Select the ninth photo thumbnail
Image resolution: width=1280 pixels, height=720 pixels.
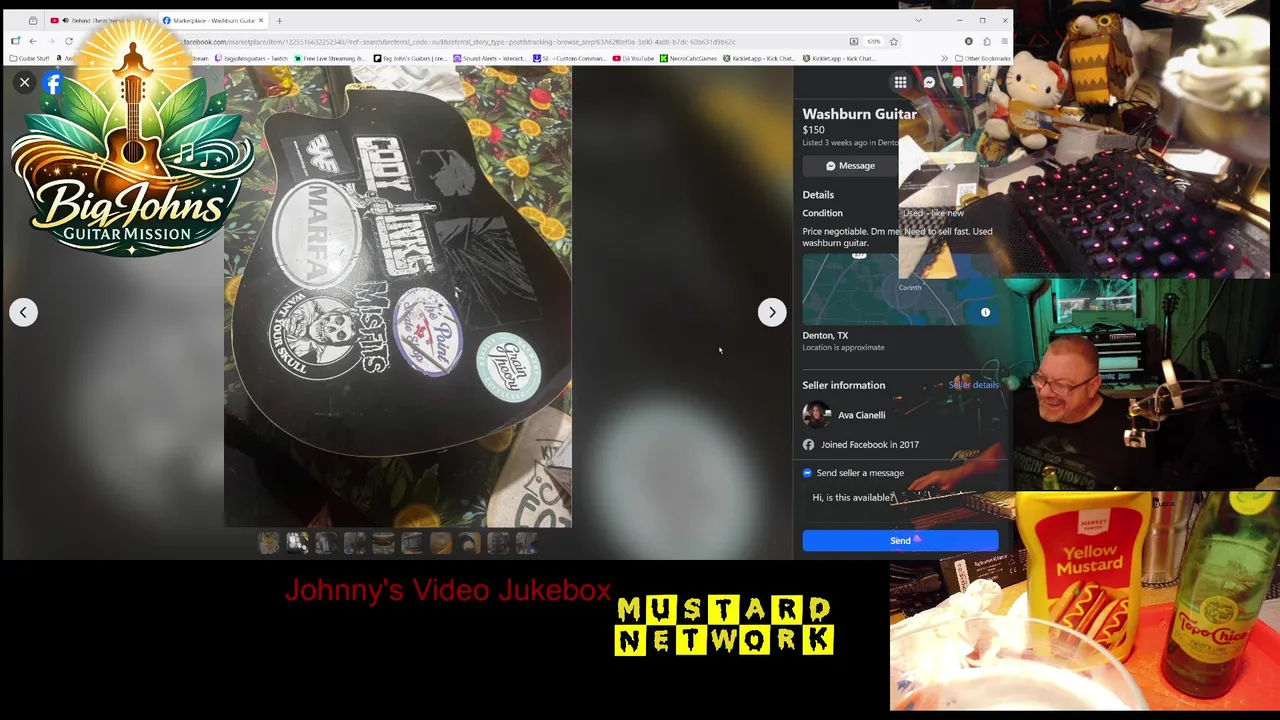pos(498,543)
